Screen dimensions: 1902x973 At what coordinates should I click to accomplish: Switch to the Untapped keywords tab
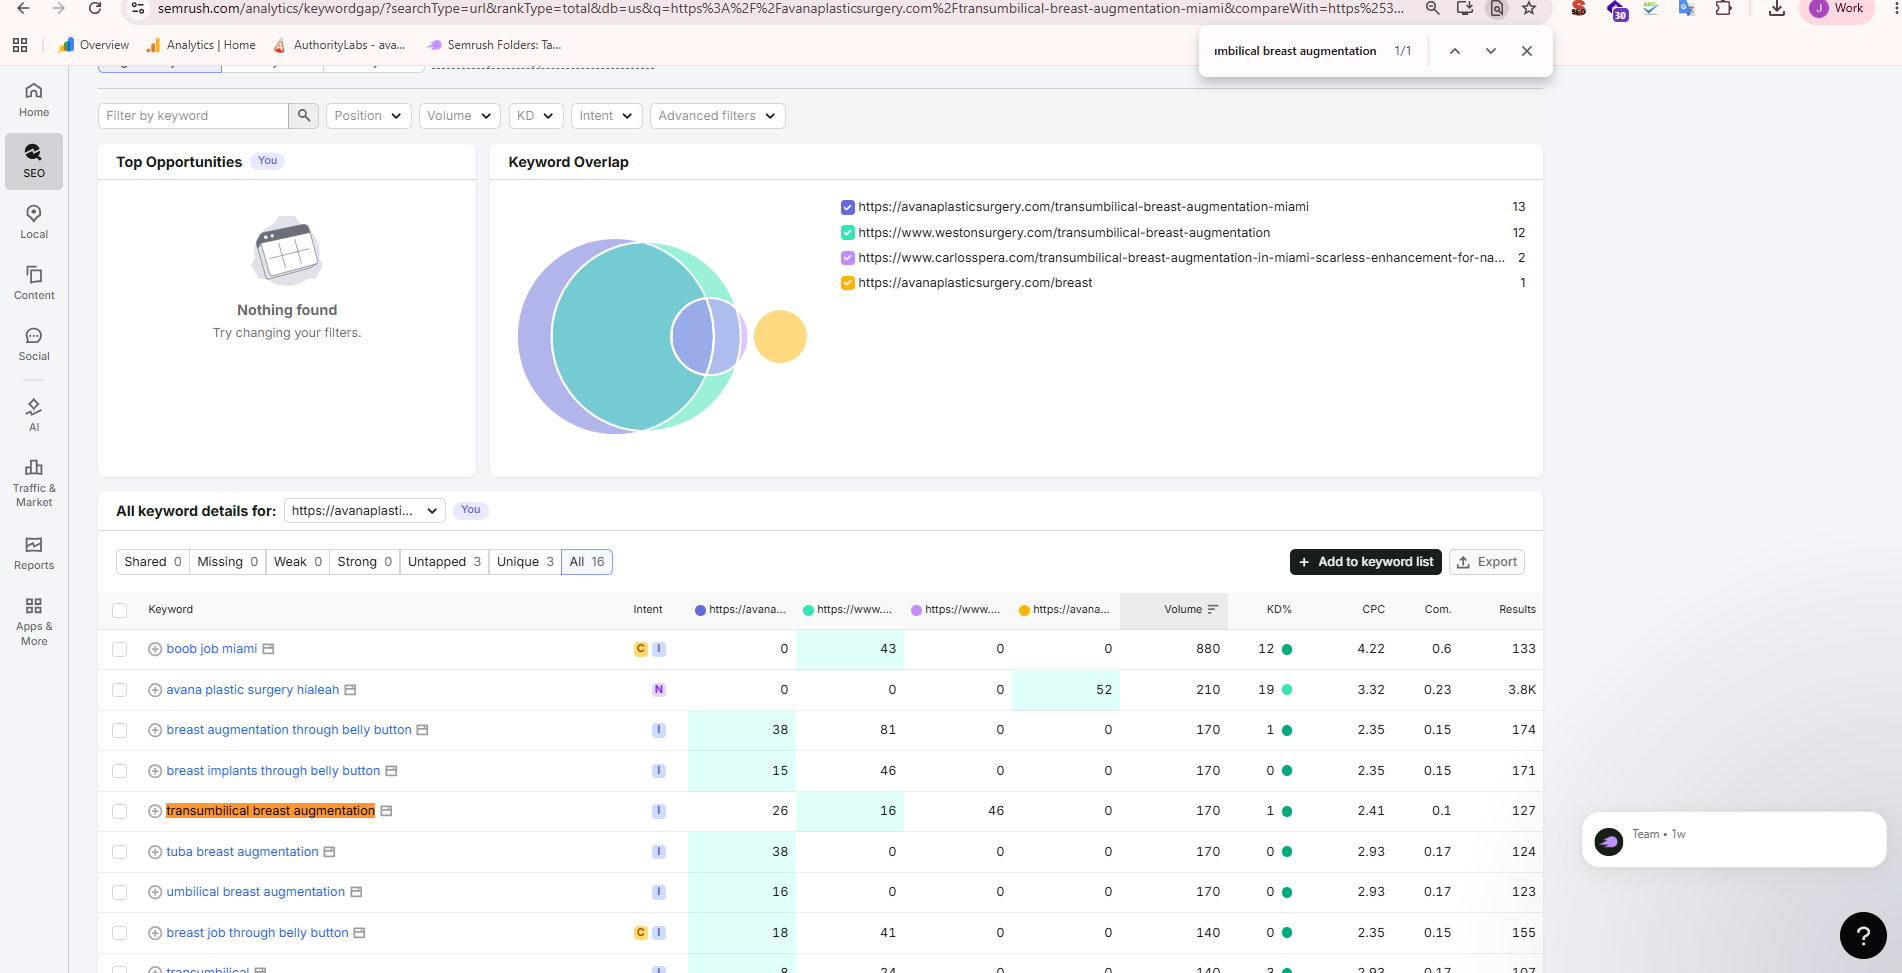click(x=444, y=562)
